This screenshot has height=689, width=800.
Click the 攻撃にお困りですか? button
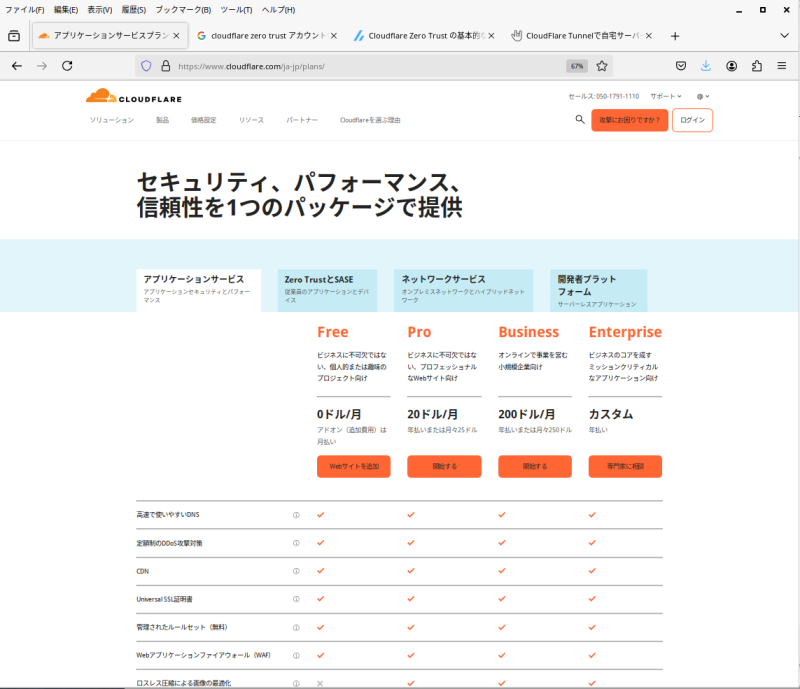pyautogui.click(x=629, y=120)
